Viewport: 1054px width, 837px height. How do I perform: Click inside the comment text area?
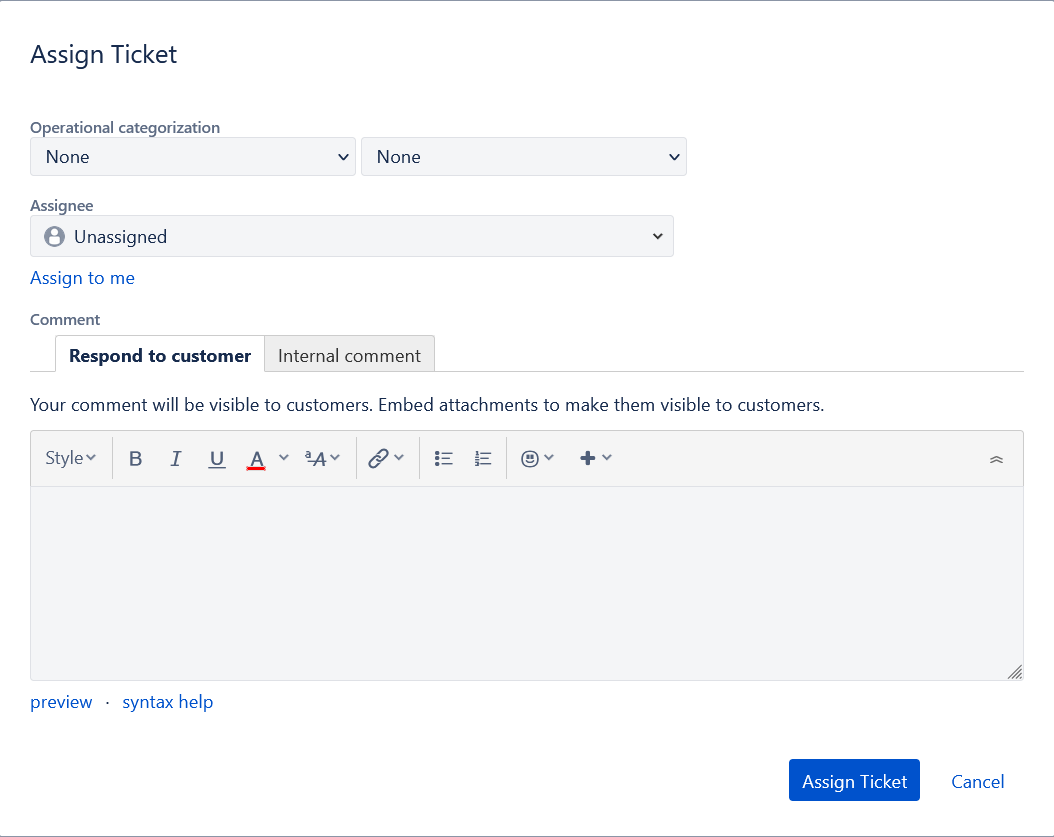pos(526,583)
